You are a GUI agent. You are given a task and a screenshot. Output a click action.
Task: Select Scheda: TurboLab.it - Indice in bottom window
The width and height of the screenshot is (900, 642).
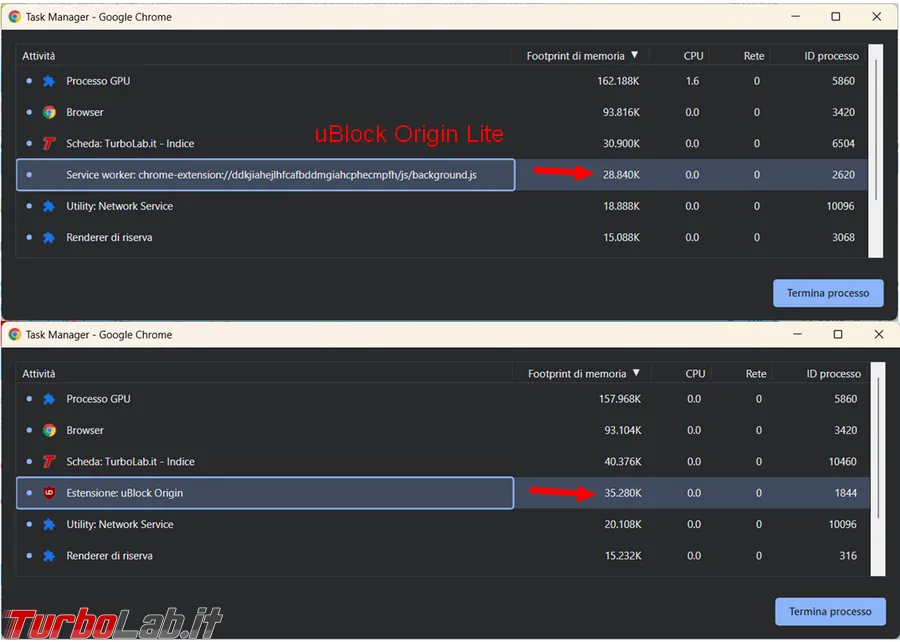click(x=130, y=461)
